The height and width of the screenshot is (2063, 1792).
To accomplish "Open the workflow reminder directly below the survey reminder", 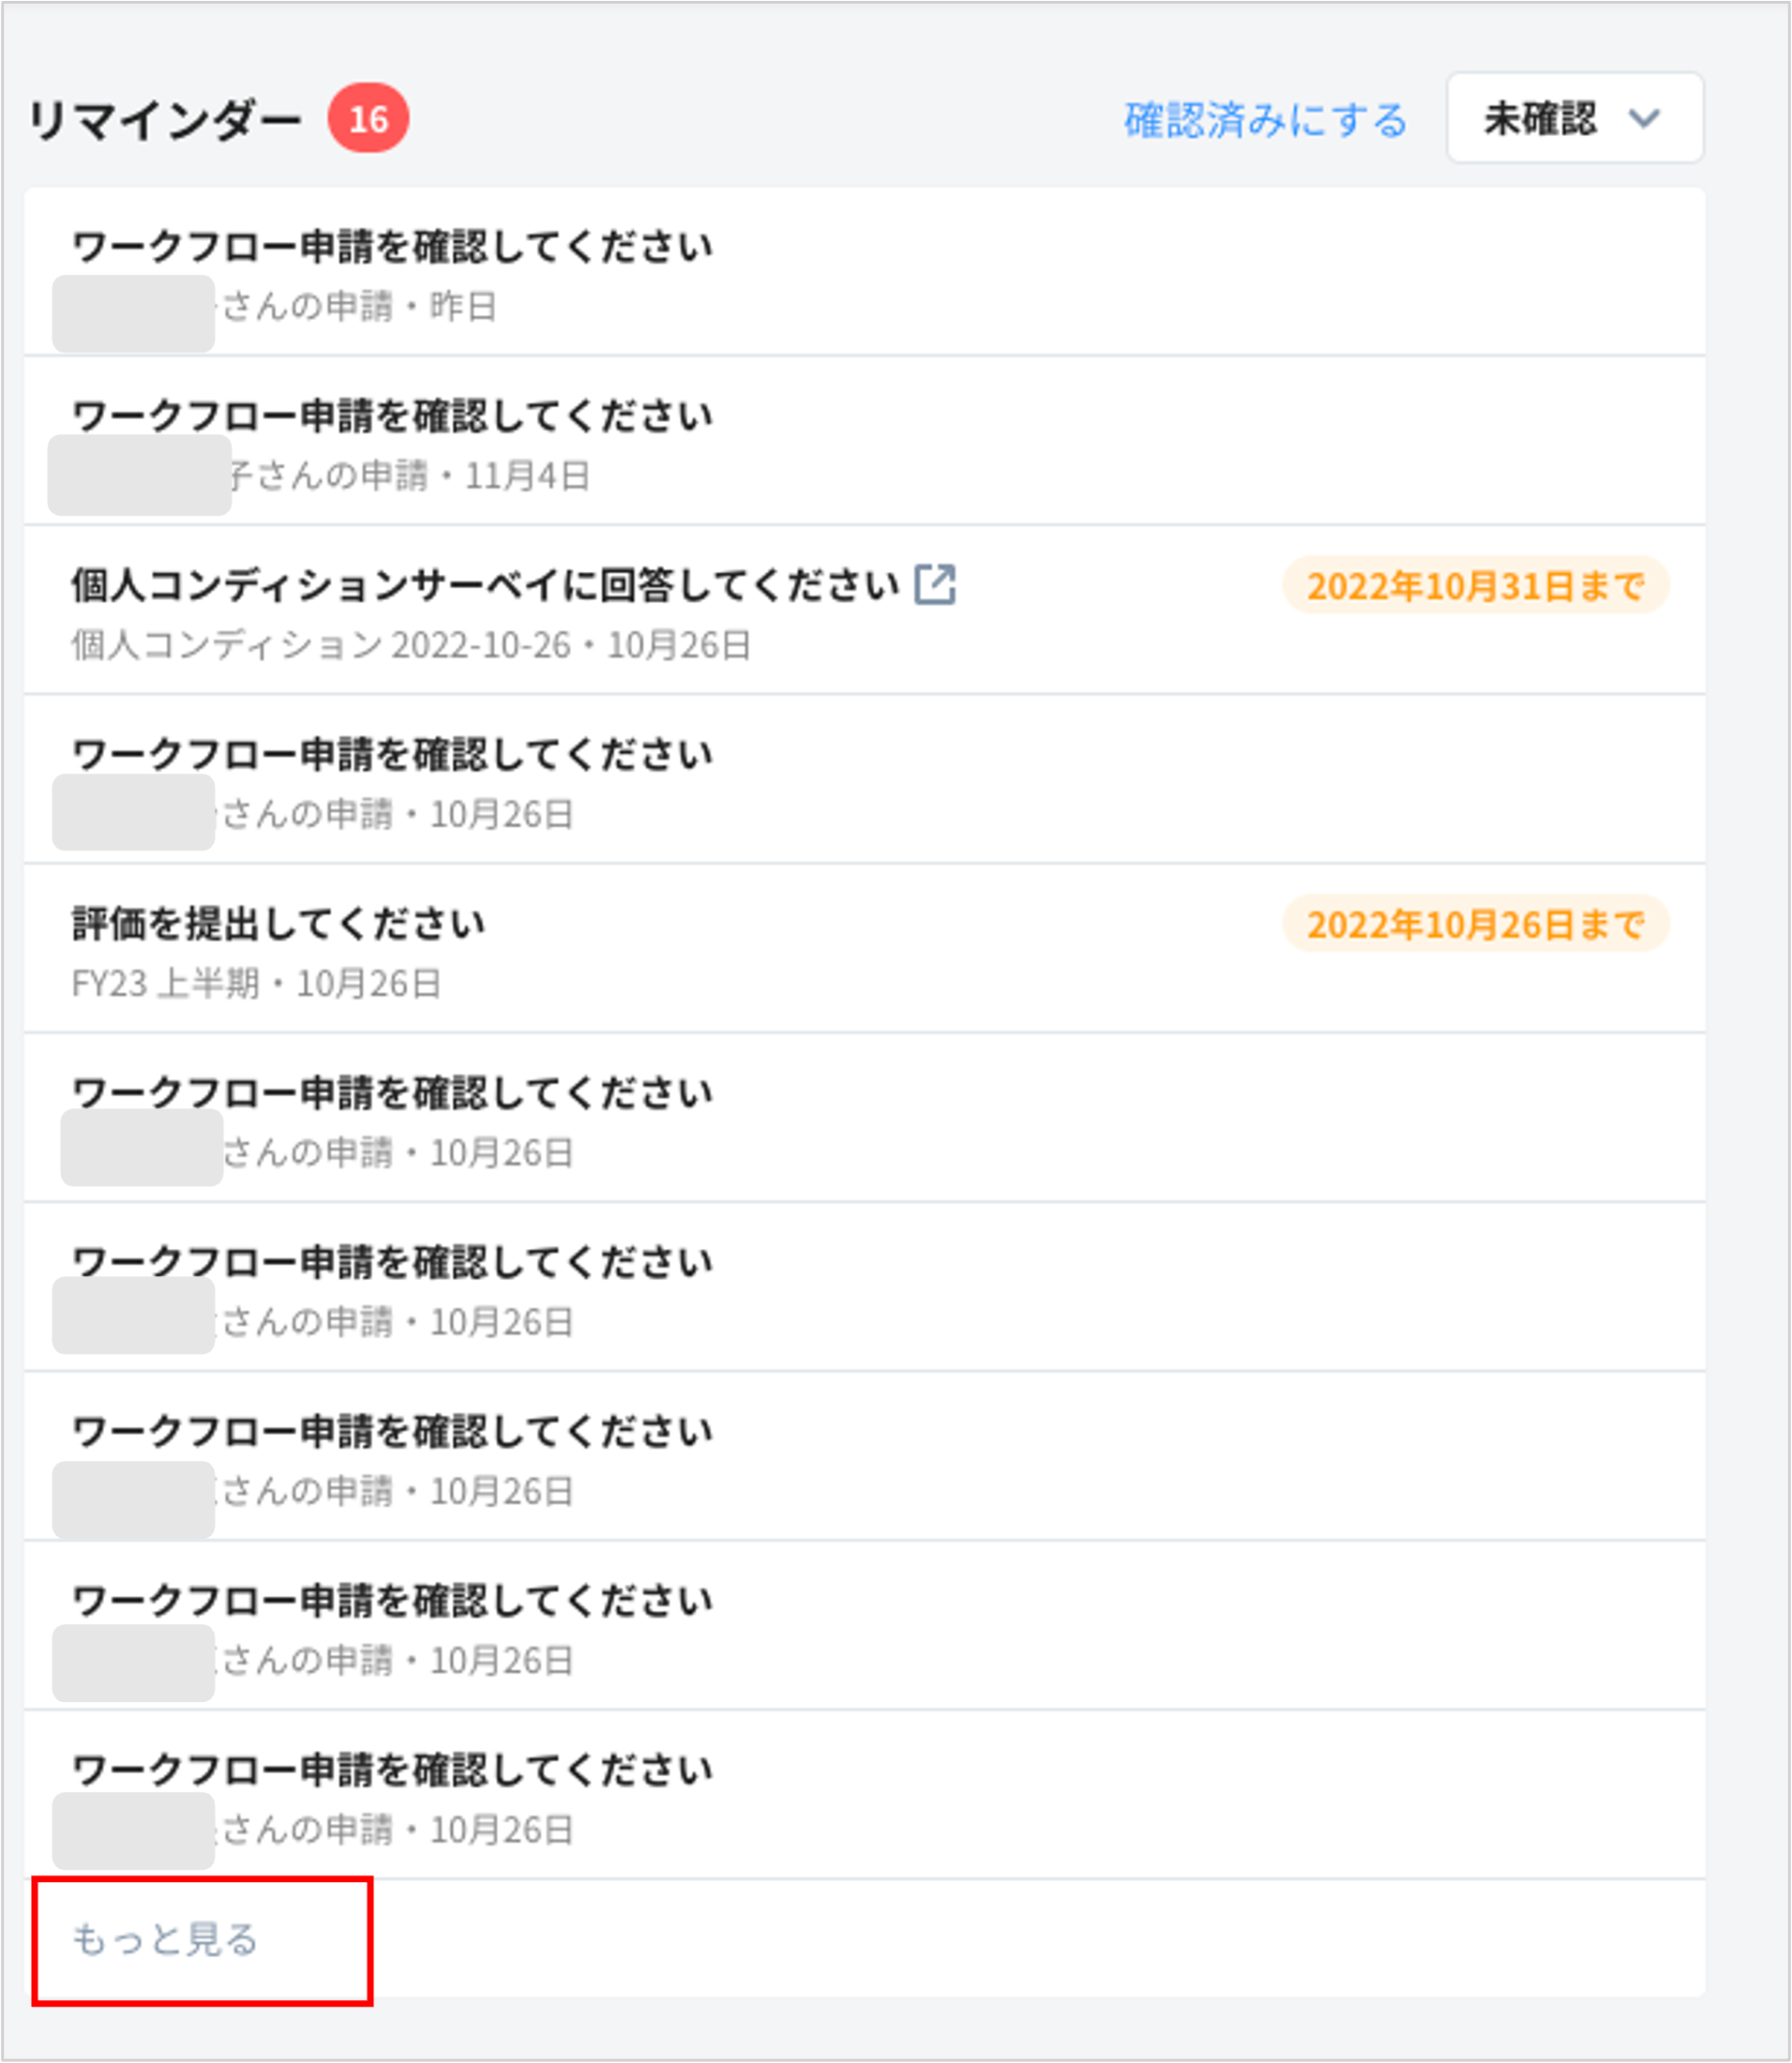I will click(392, 755).
